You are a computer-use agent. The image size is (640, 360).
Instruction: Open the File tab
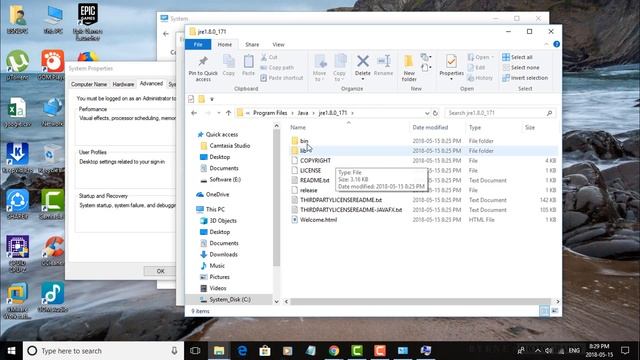click(198, 44)
